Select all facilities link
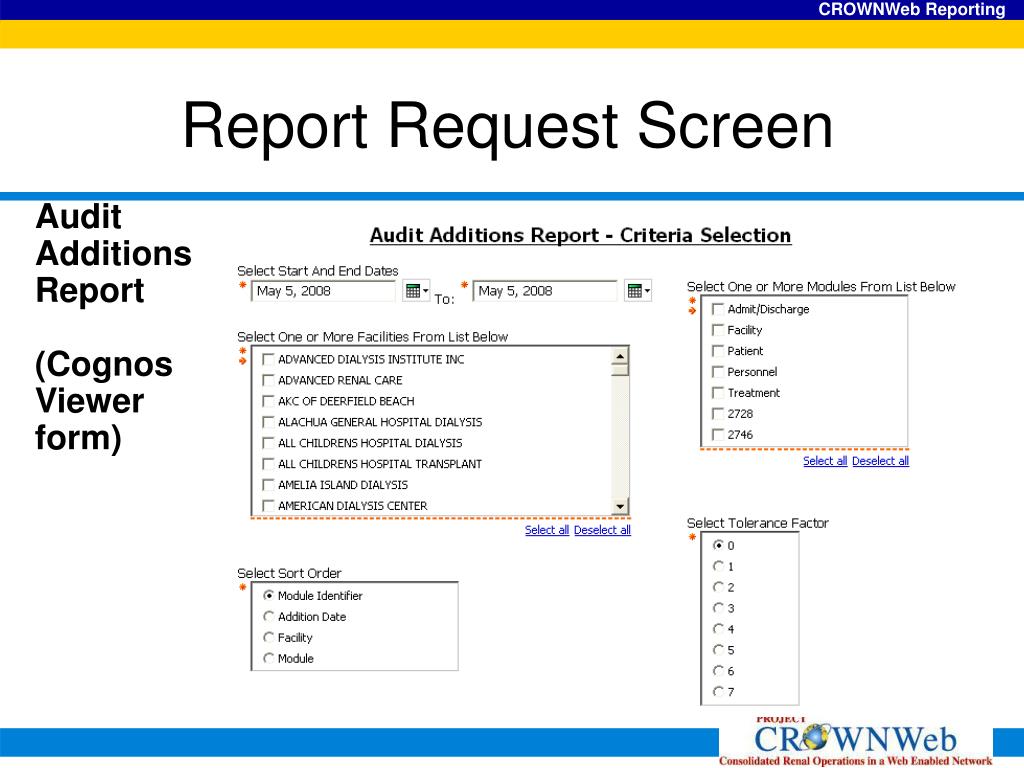 tap(547, 530)
